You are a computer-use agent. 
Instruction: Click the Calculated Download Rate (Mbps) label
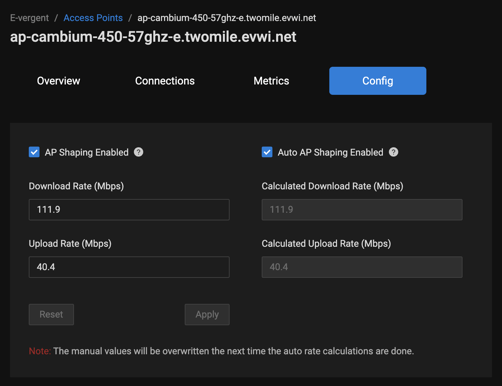point(332,186)
